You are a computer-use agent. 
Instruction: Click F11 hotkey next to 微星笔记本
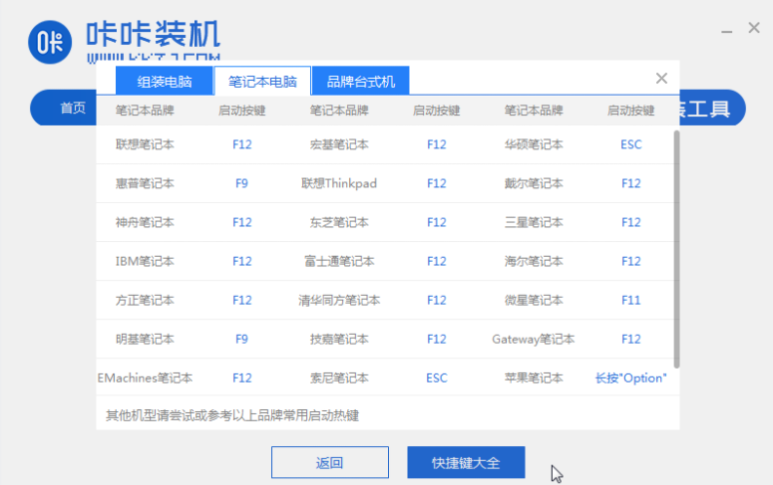coord(631,300)
